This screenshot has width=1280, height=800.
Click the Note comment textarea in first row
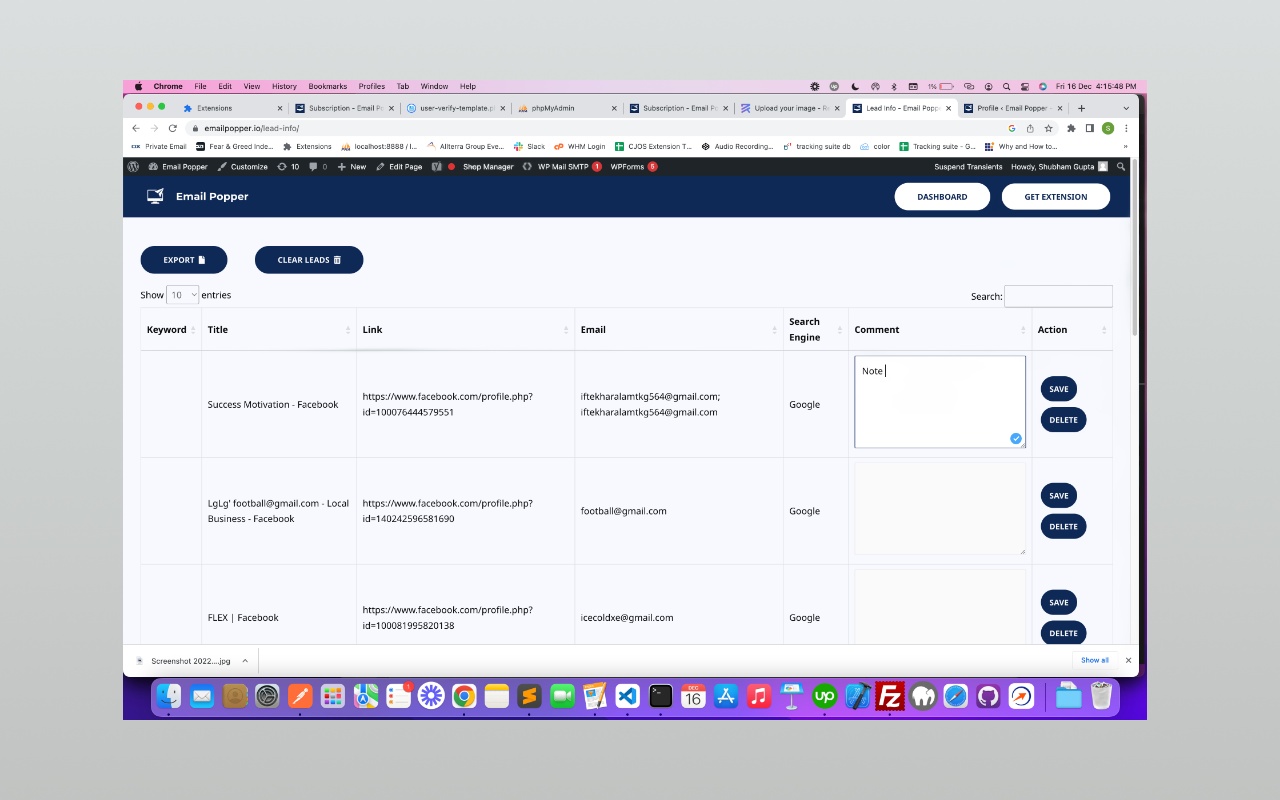(x=940, y=402)
